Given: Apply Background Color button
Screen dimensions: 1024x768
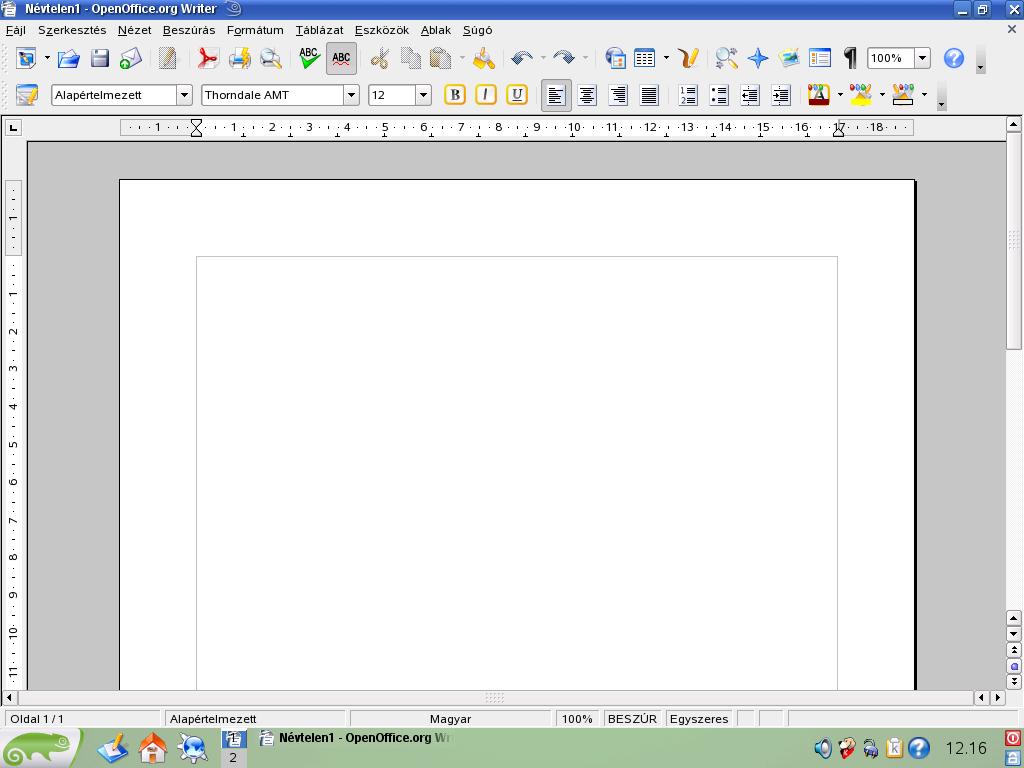Looking at the screenshot, I should [903, 95].
